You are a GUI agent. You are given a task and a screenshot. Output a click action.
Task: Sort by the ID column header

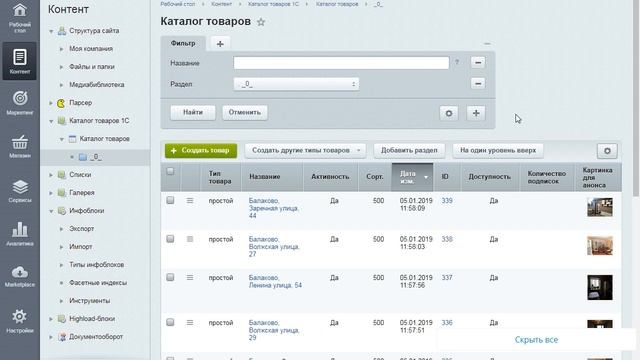(447, 177)
